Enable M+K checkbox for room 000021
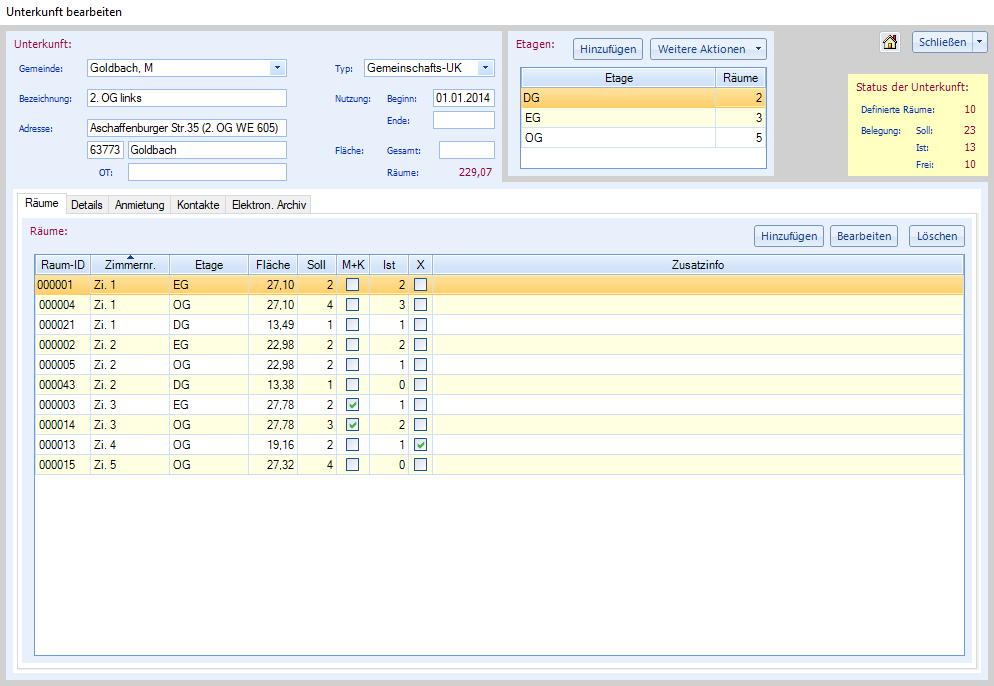Viewport: 994px width, 686px height. point(352,325)
